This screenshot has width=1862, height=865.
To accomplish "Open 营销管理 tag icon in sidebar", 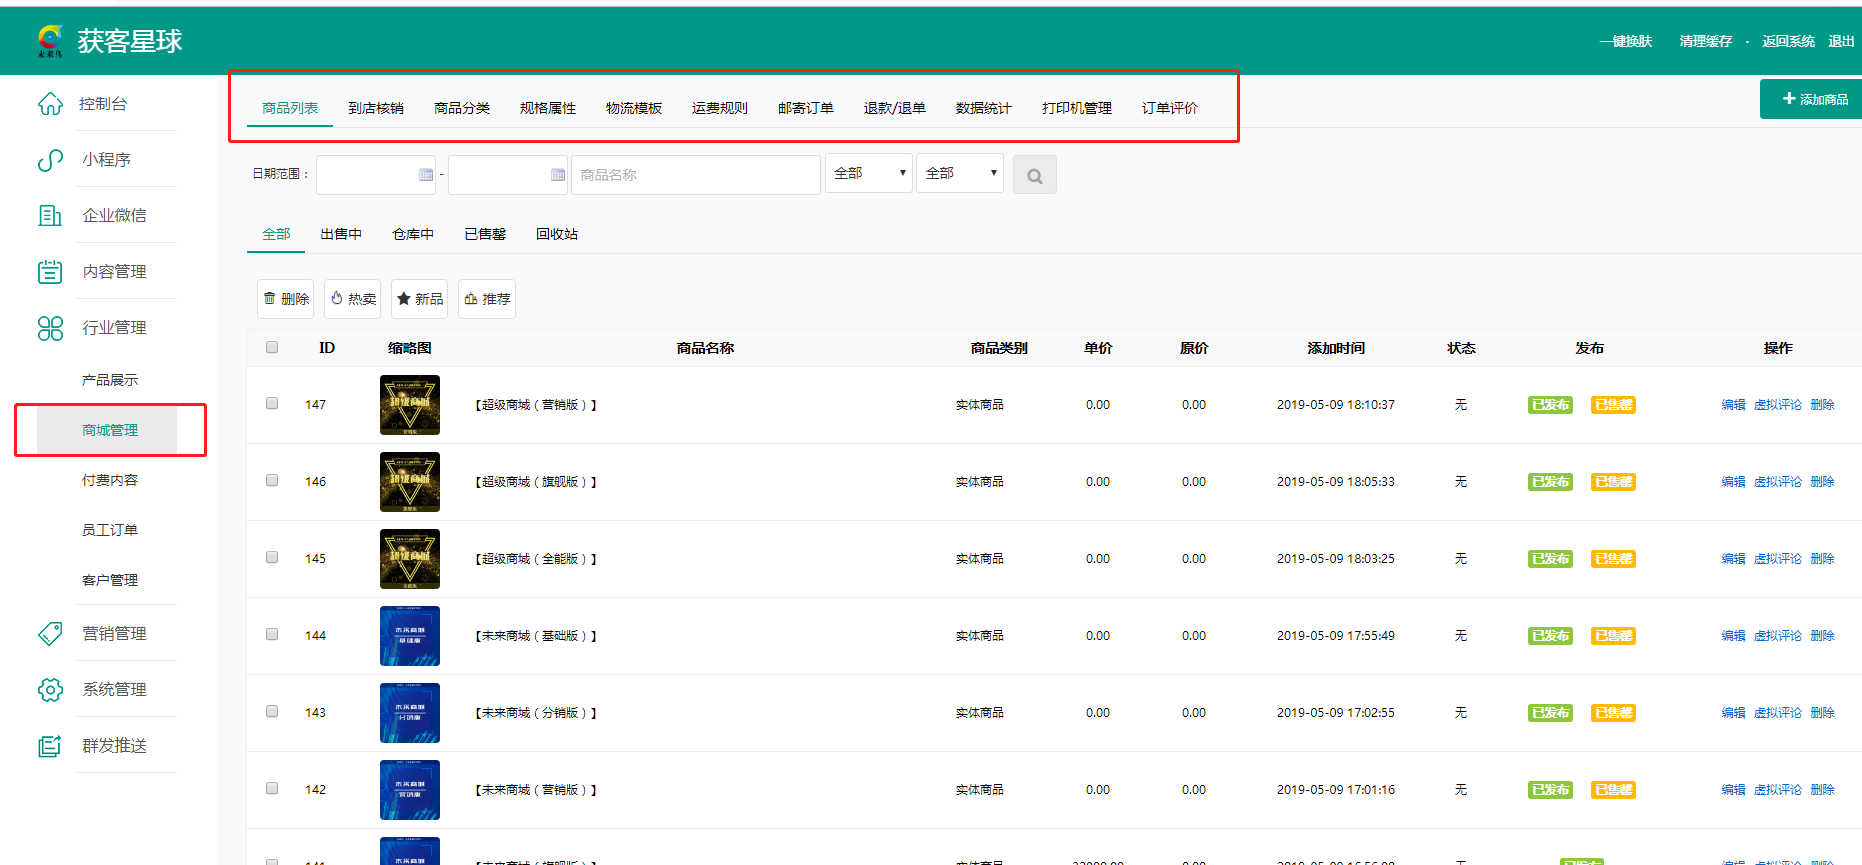I will tap(50, 634).
